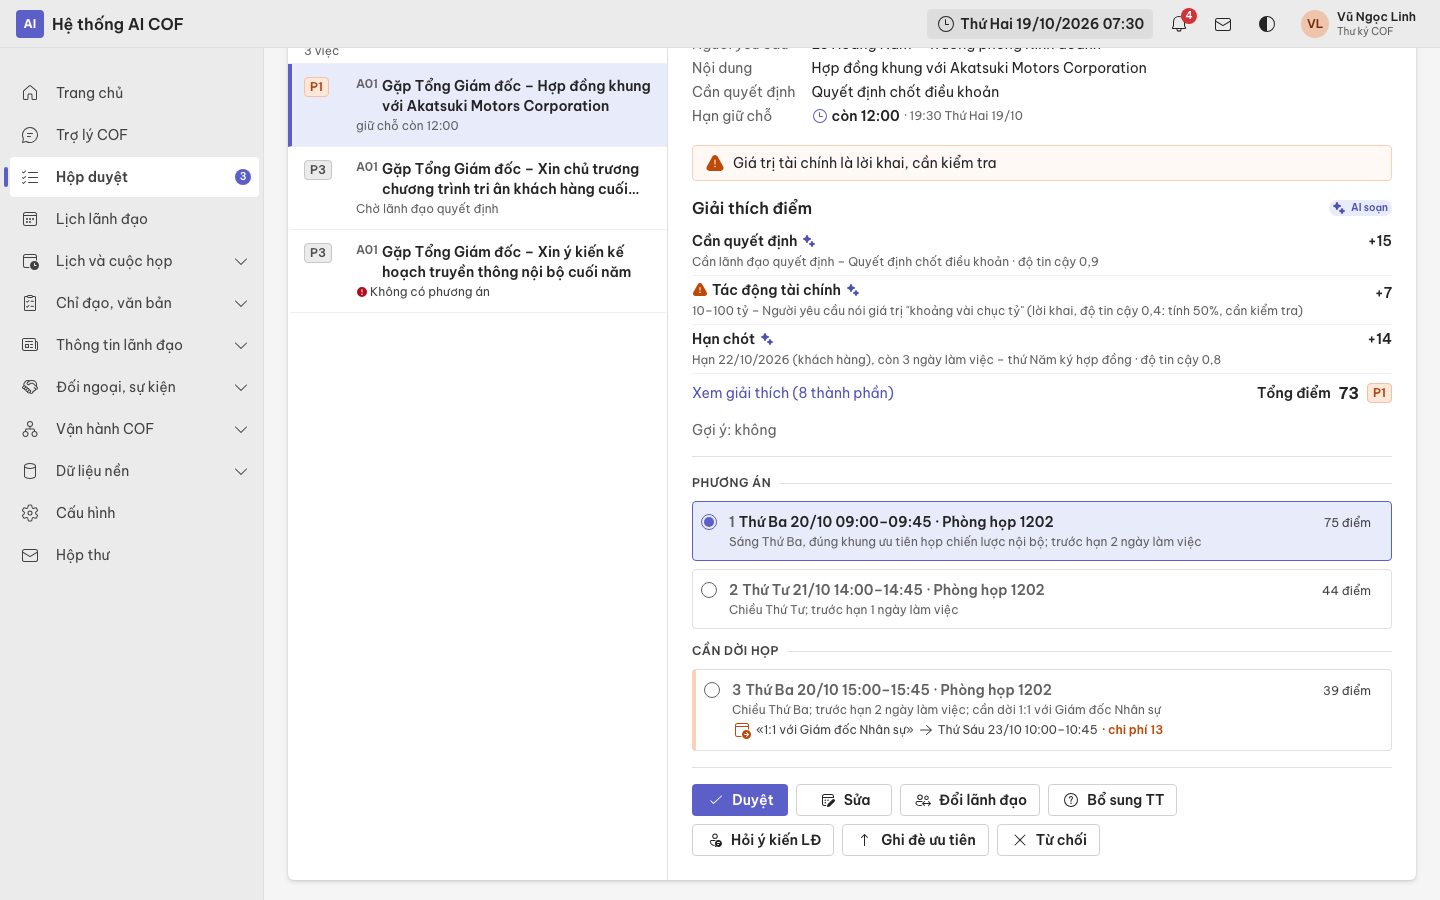This screenshot has width=1440, height=900.
Task: Expand the Chỉ đạo, văn bản chevron
Action: pyautogui.click(x=241, y=303)
